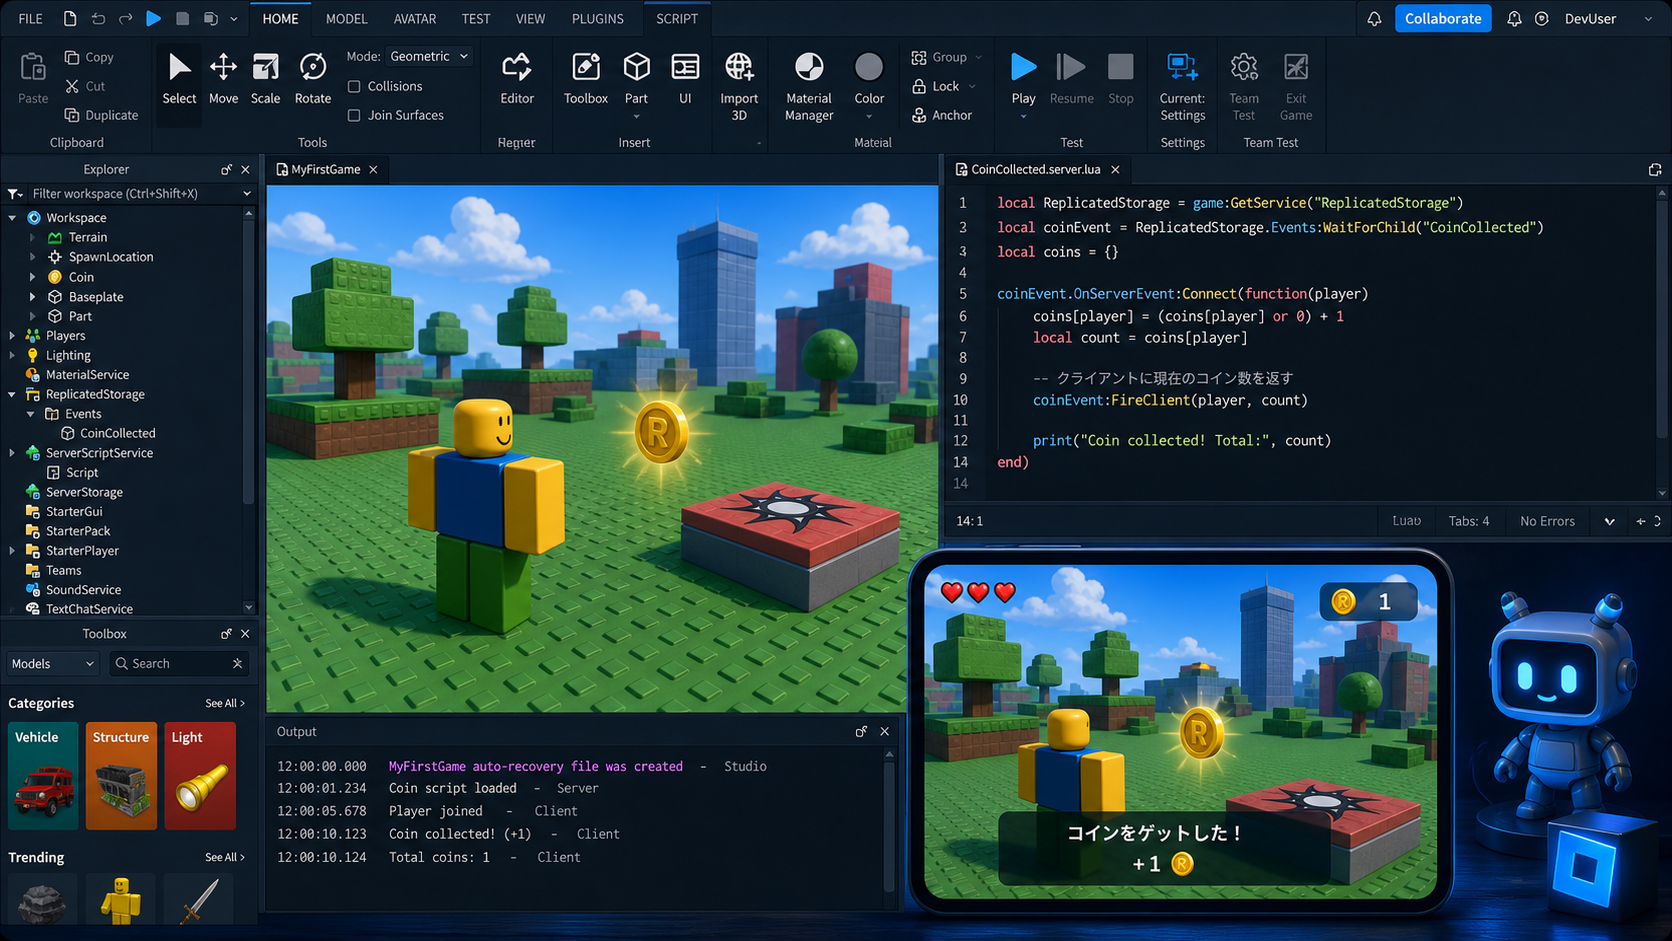
Task: Collapse the Workspace tree node
Action: pyautogui.click(x=12, y=218)
